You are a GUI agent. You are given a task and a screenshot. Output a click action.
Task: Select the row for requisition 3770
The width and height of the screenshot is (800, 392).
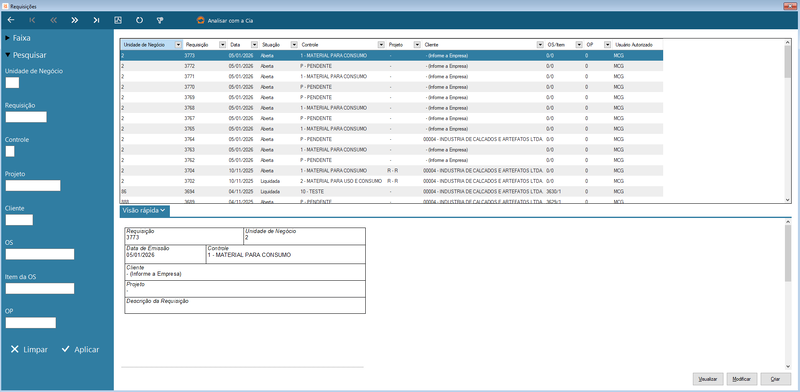392,87
